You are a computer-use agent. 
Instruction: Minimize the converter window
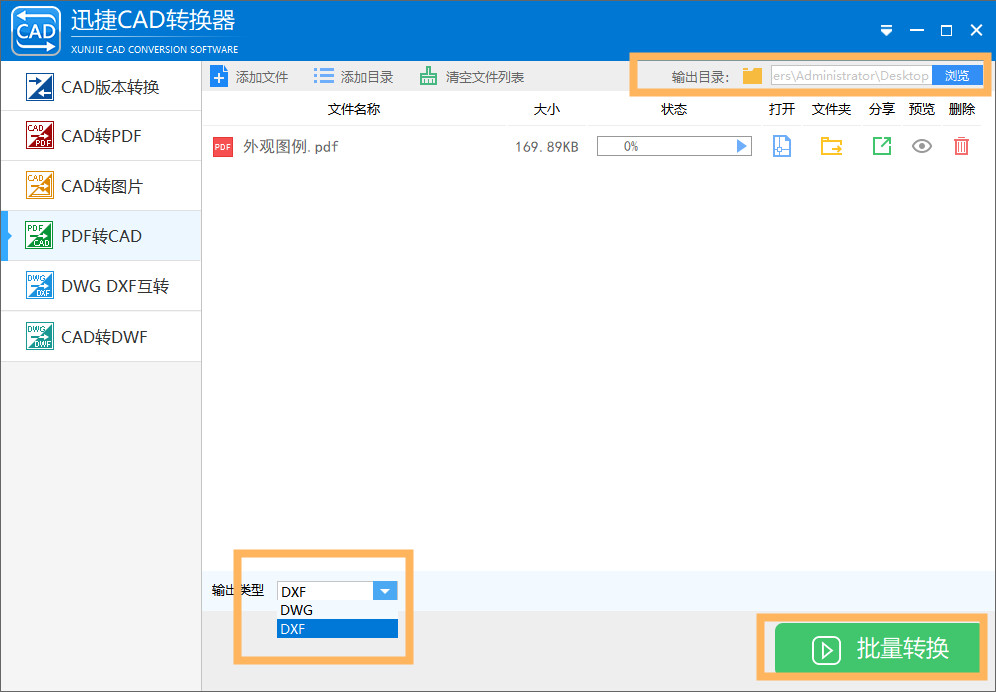tap(917, 30)
